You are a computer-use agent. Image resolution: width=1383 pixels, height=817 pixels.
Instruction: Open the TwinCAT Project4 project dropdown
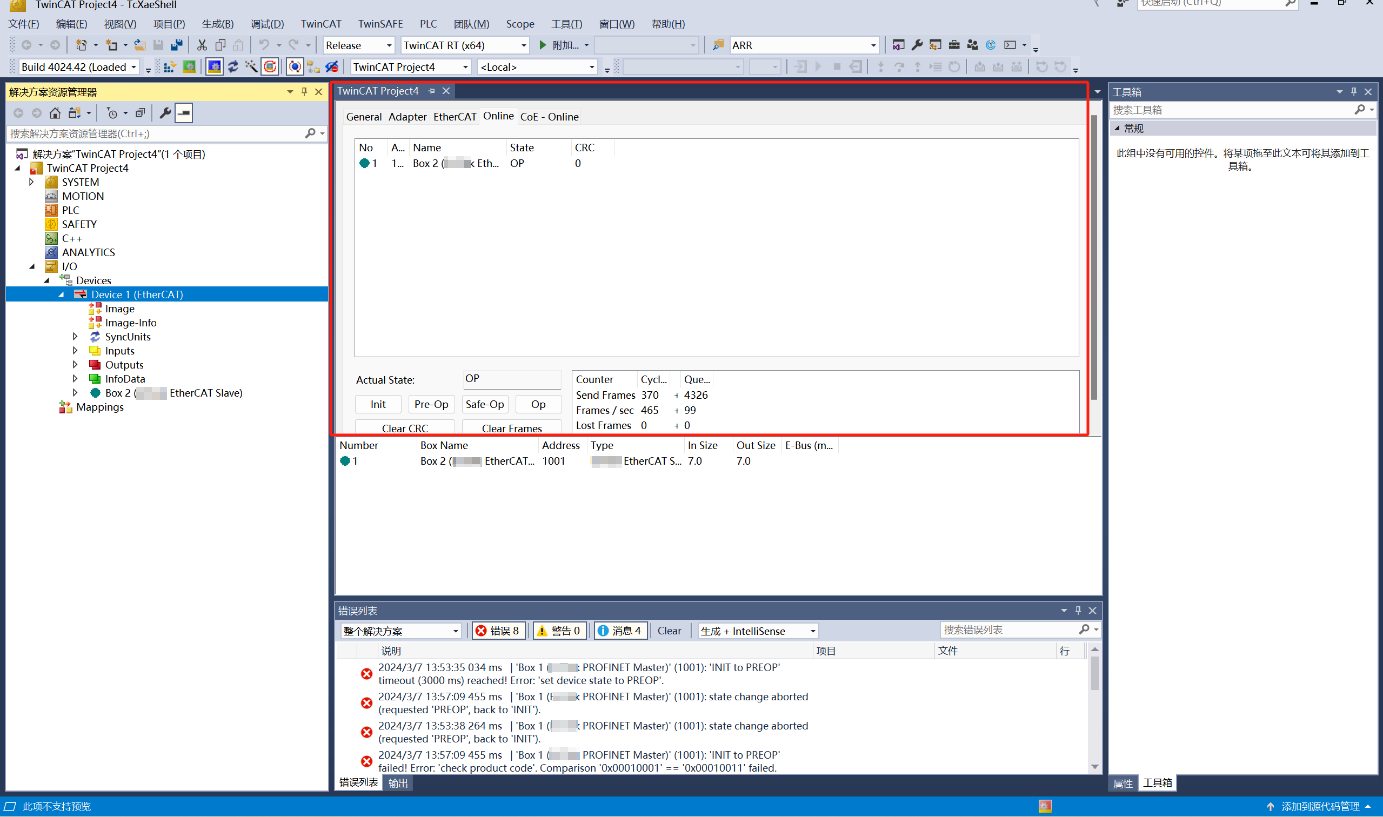click(465, 67)
